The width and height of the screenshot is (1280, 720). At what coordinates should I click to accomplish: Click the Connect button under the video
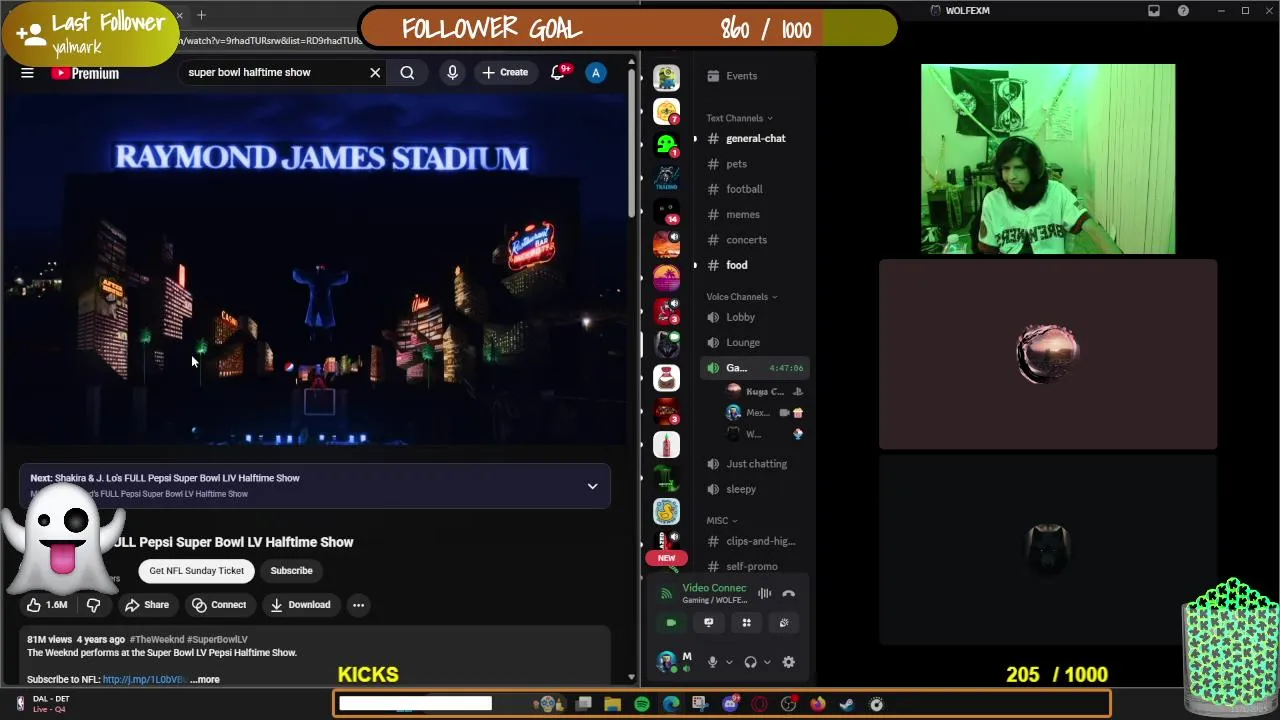tap(218, 604)
